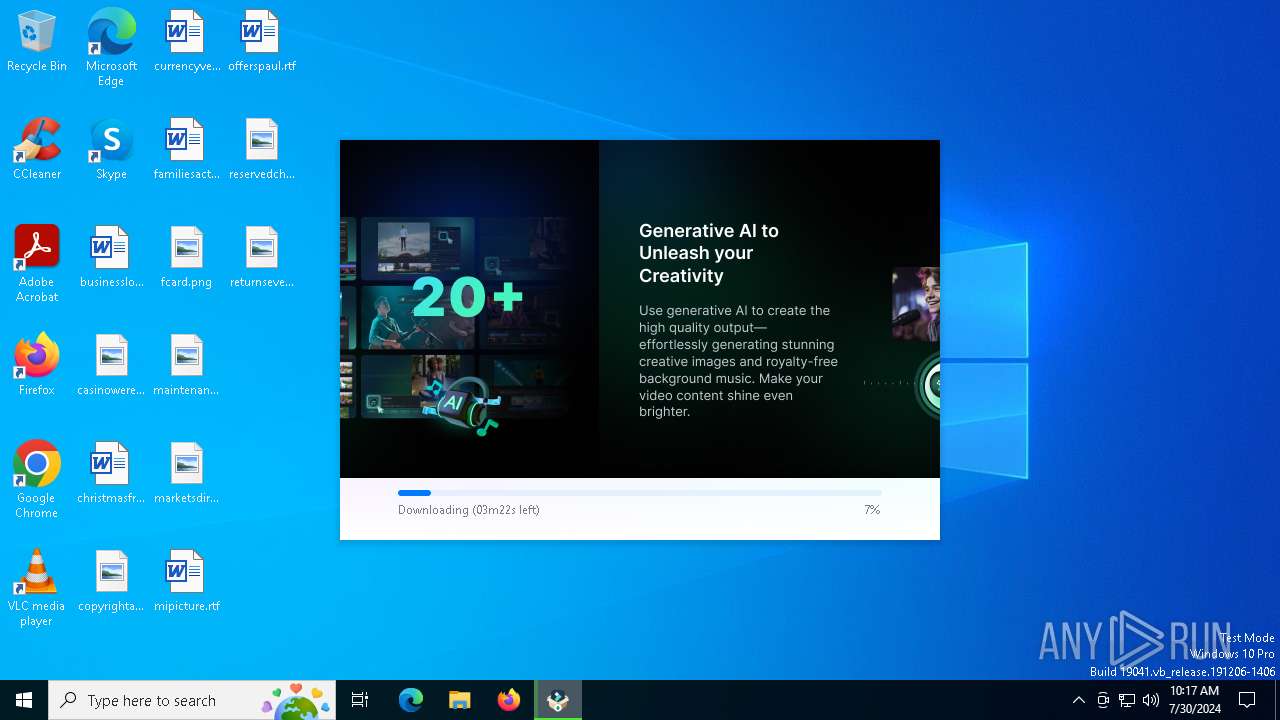This screenshot has width=1280, height=720.
Task: Open the Action Center notifications
Action: pyautogui.click(x=1247, y=700)
